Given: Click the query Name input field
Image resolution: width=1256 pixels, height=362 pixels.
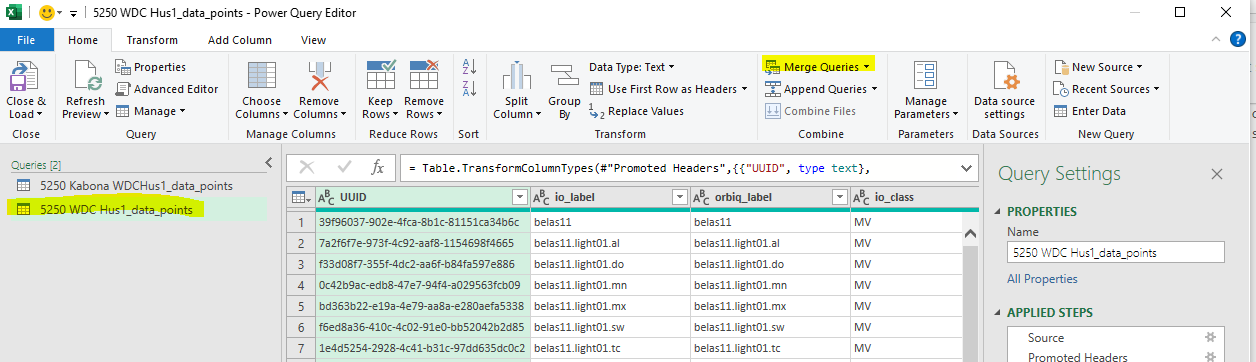Looking at the screenshot, I should click(x=1115, y=253).
